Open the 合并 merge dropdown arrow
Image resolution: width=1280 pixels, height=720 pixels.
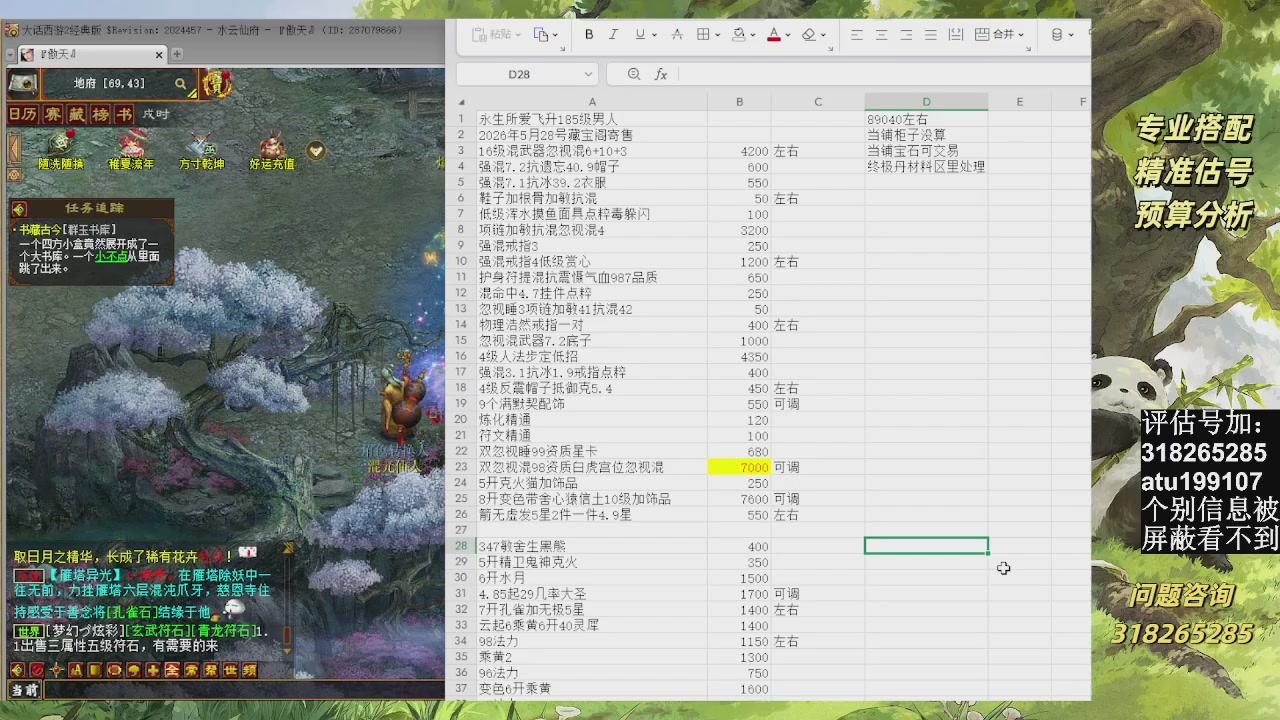(1022, 35)
